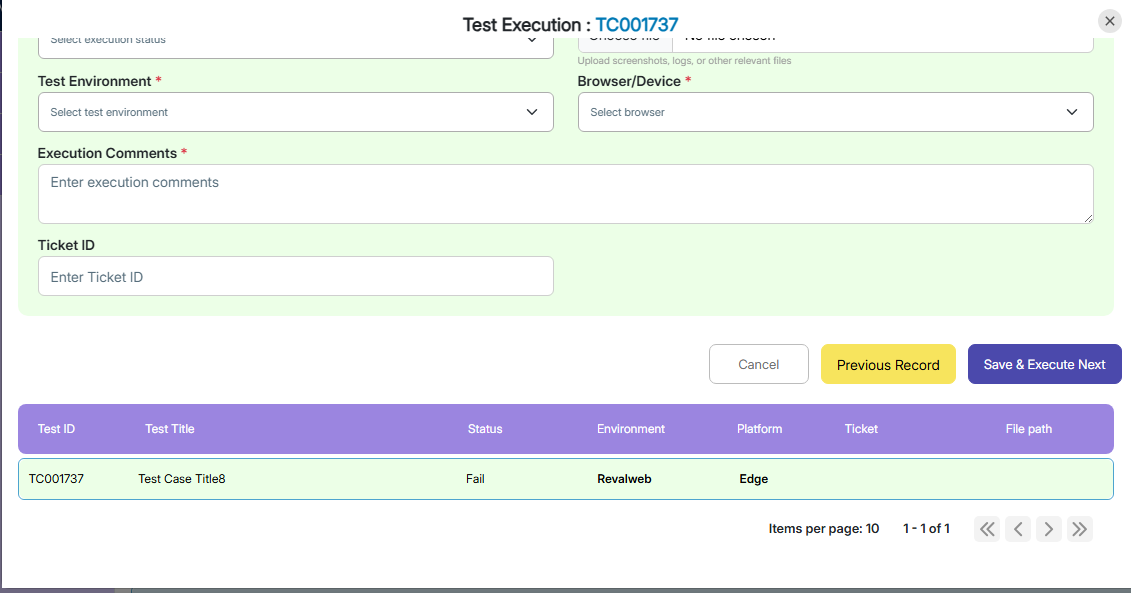This screenshot has width=1131, height=593.
Task: Click Save & Execute Next
Action: [x=1044, y=365]
